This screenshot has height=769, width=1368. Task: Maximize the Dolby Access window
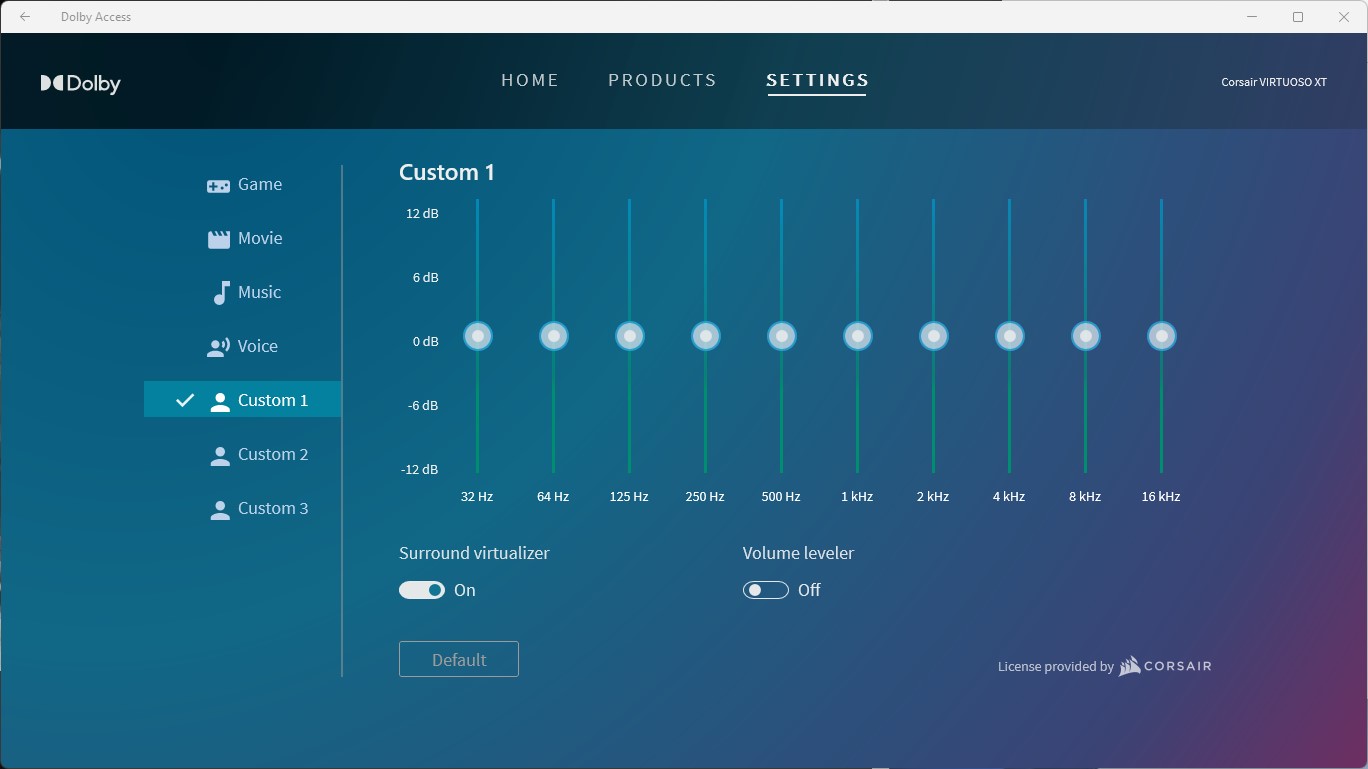coord(1298,17)
